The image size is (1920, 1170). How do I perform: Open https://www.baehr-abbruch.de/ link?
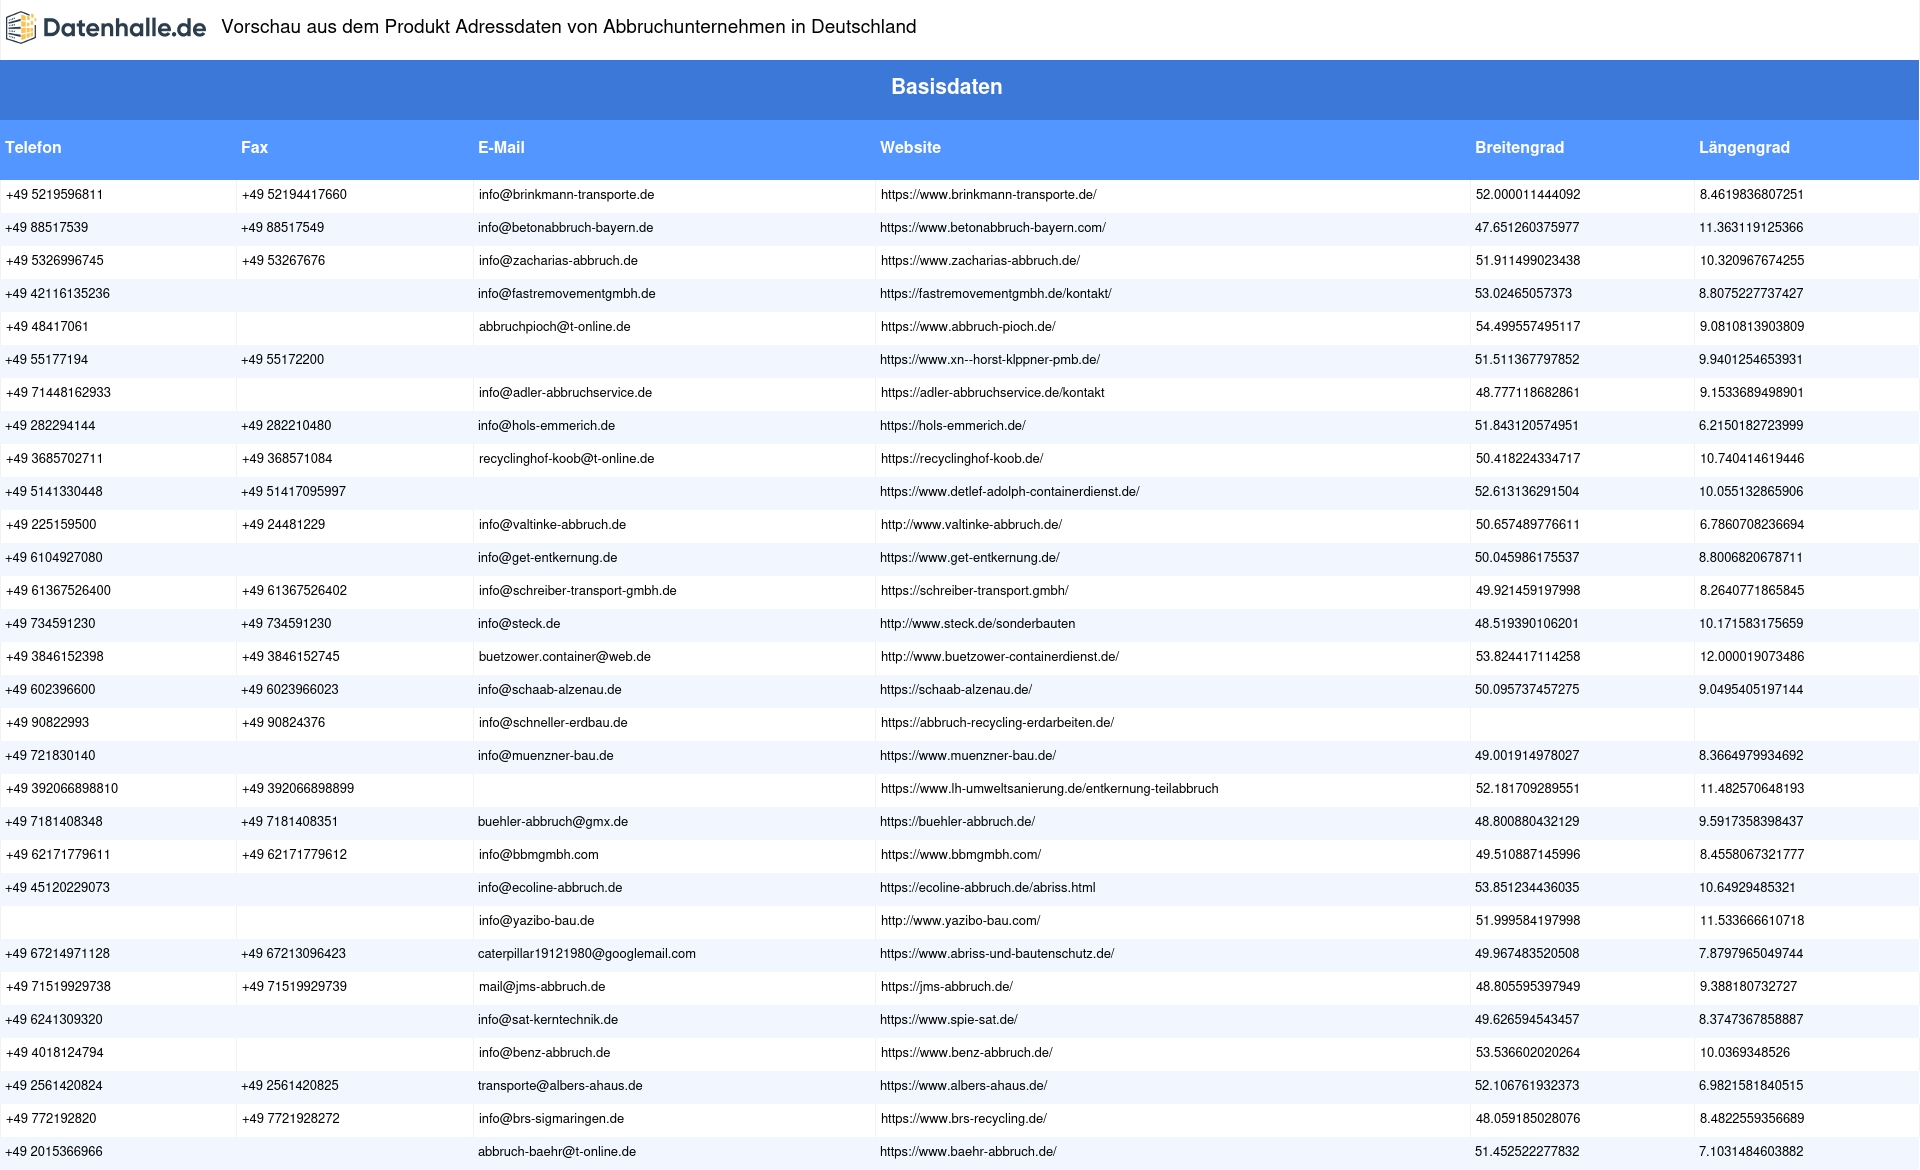968,1152
